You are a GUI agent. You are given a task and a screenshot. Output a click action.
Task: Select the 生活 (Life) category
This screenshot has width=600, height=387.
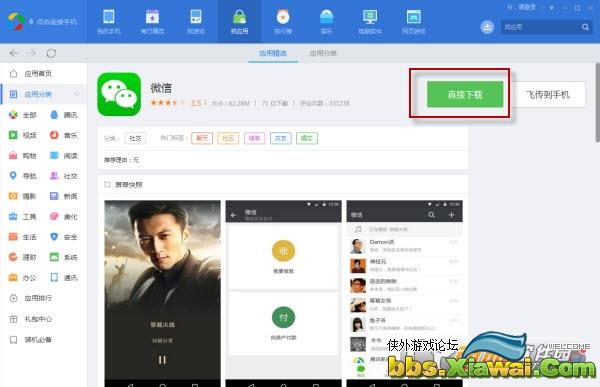[23, 237]
